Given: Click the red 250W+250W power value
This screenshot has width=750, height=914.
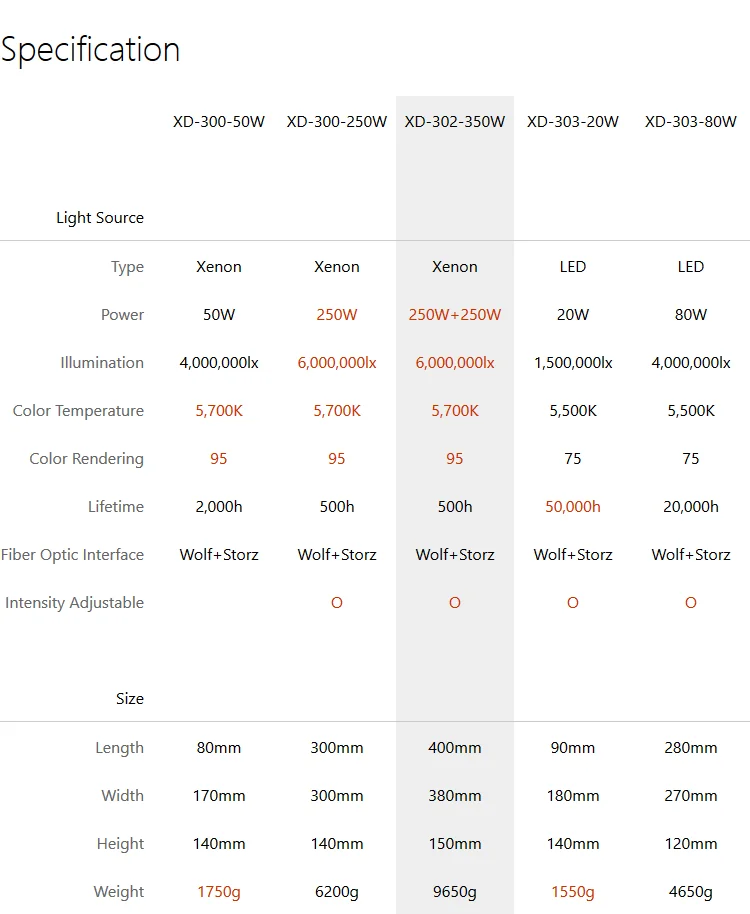Looking at the screenshot, I should [455, 315].
